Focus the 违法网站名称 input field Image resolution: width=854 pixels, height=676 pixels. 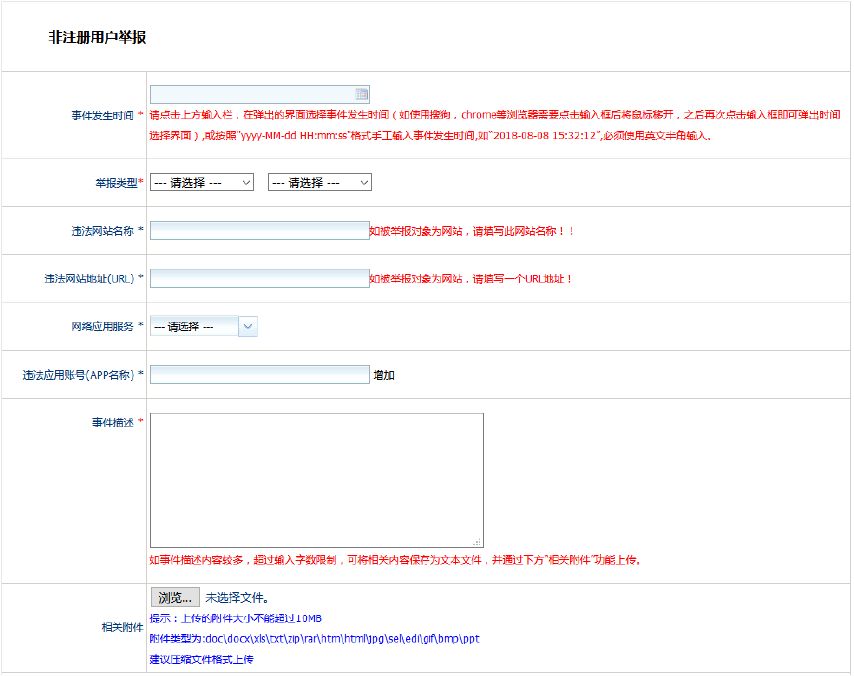click(260, 230)
